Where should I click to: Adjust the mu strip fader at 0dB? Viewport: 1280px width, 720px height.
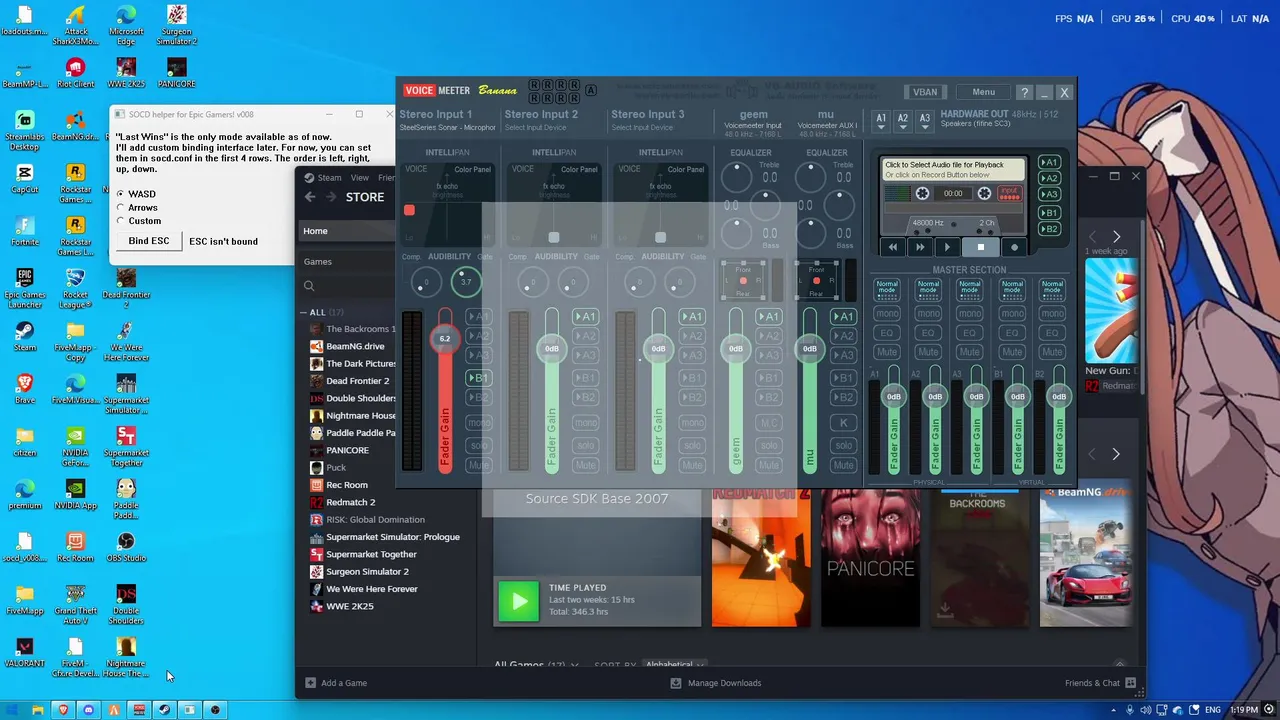[810, 349]
